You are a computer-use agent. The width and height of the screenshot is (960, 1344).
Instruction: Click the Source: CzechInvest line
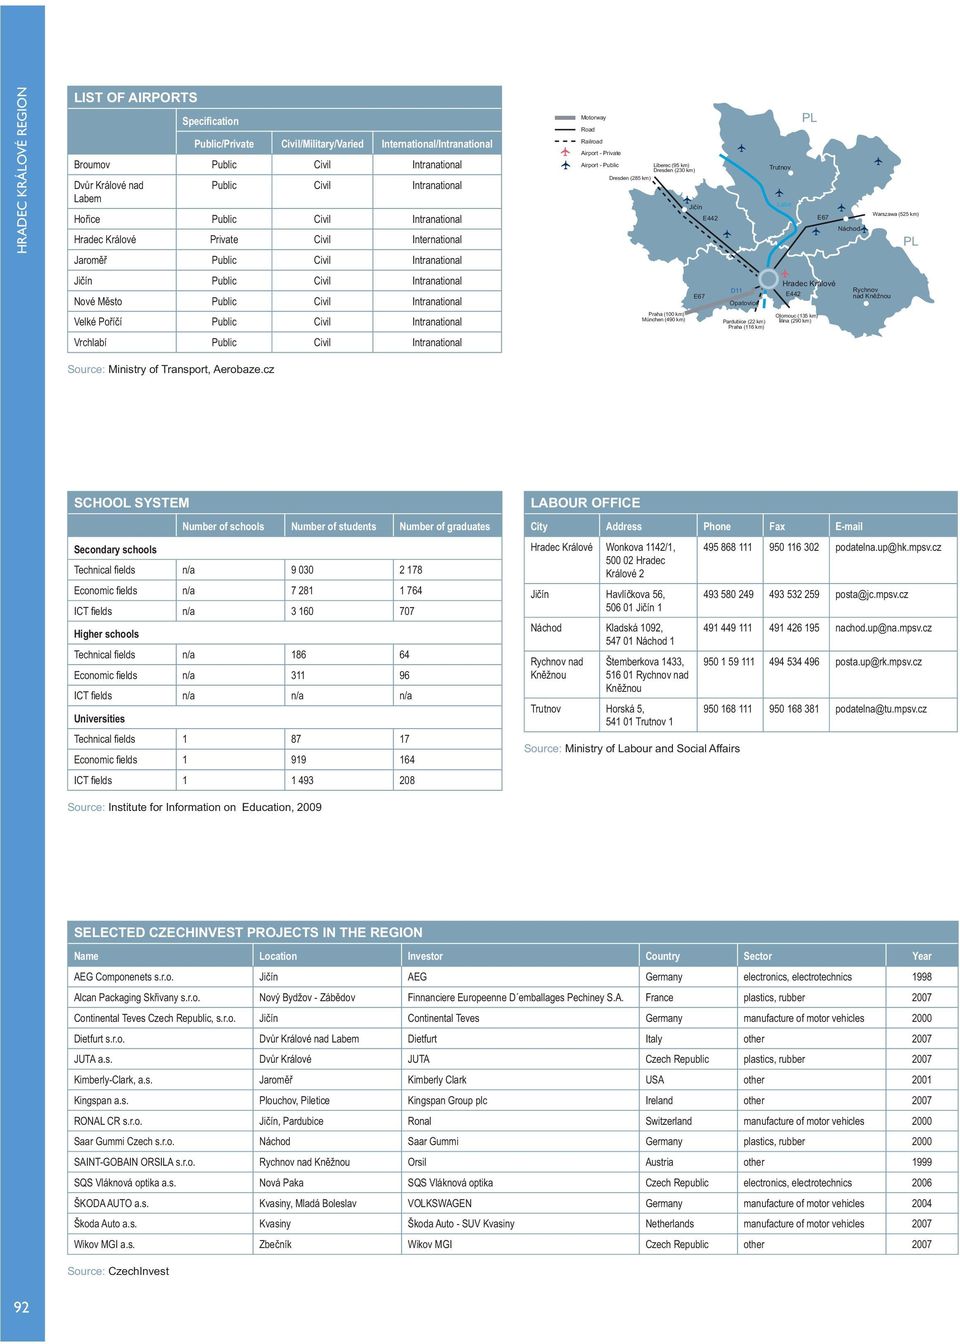pyautogui.click(x=118, y=1272)
